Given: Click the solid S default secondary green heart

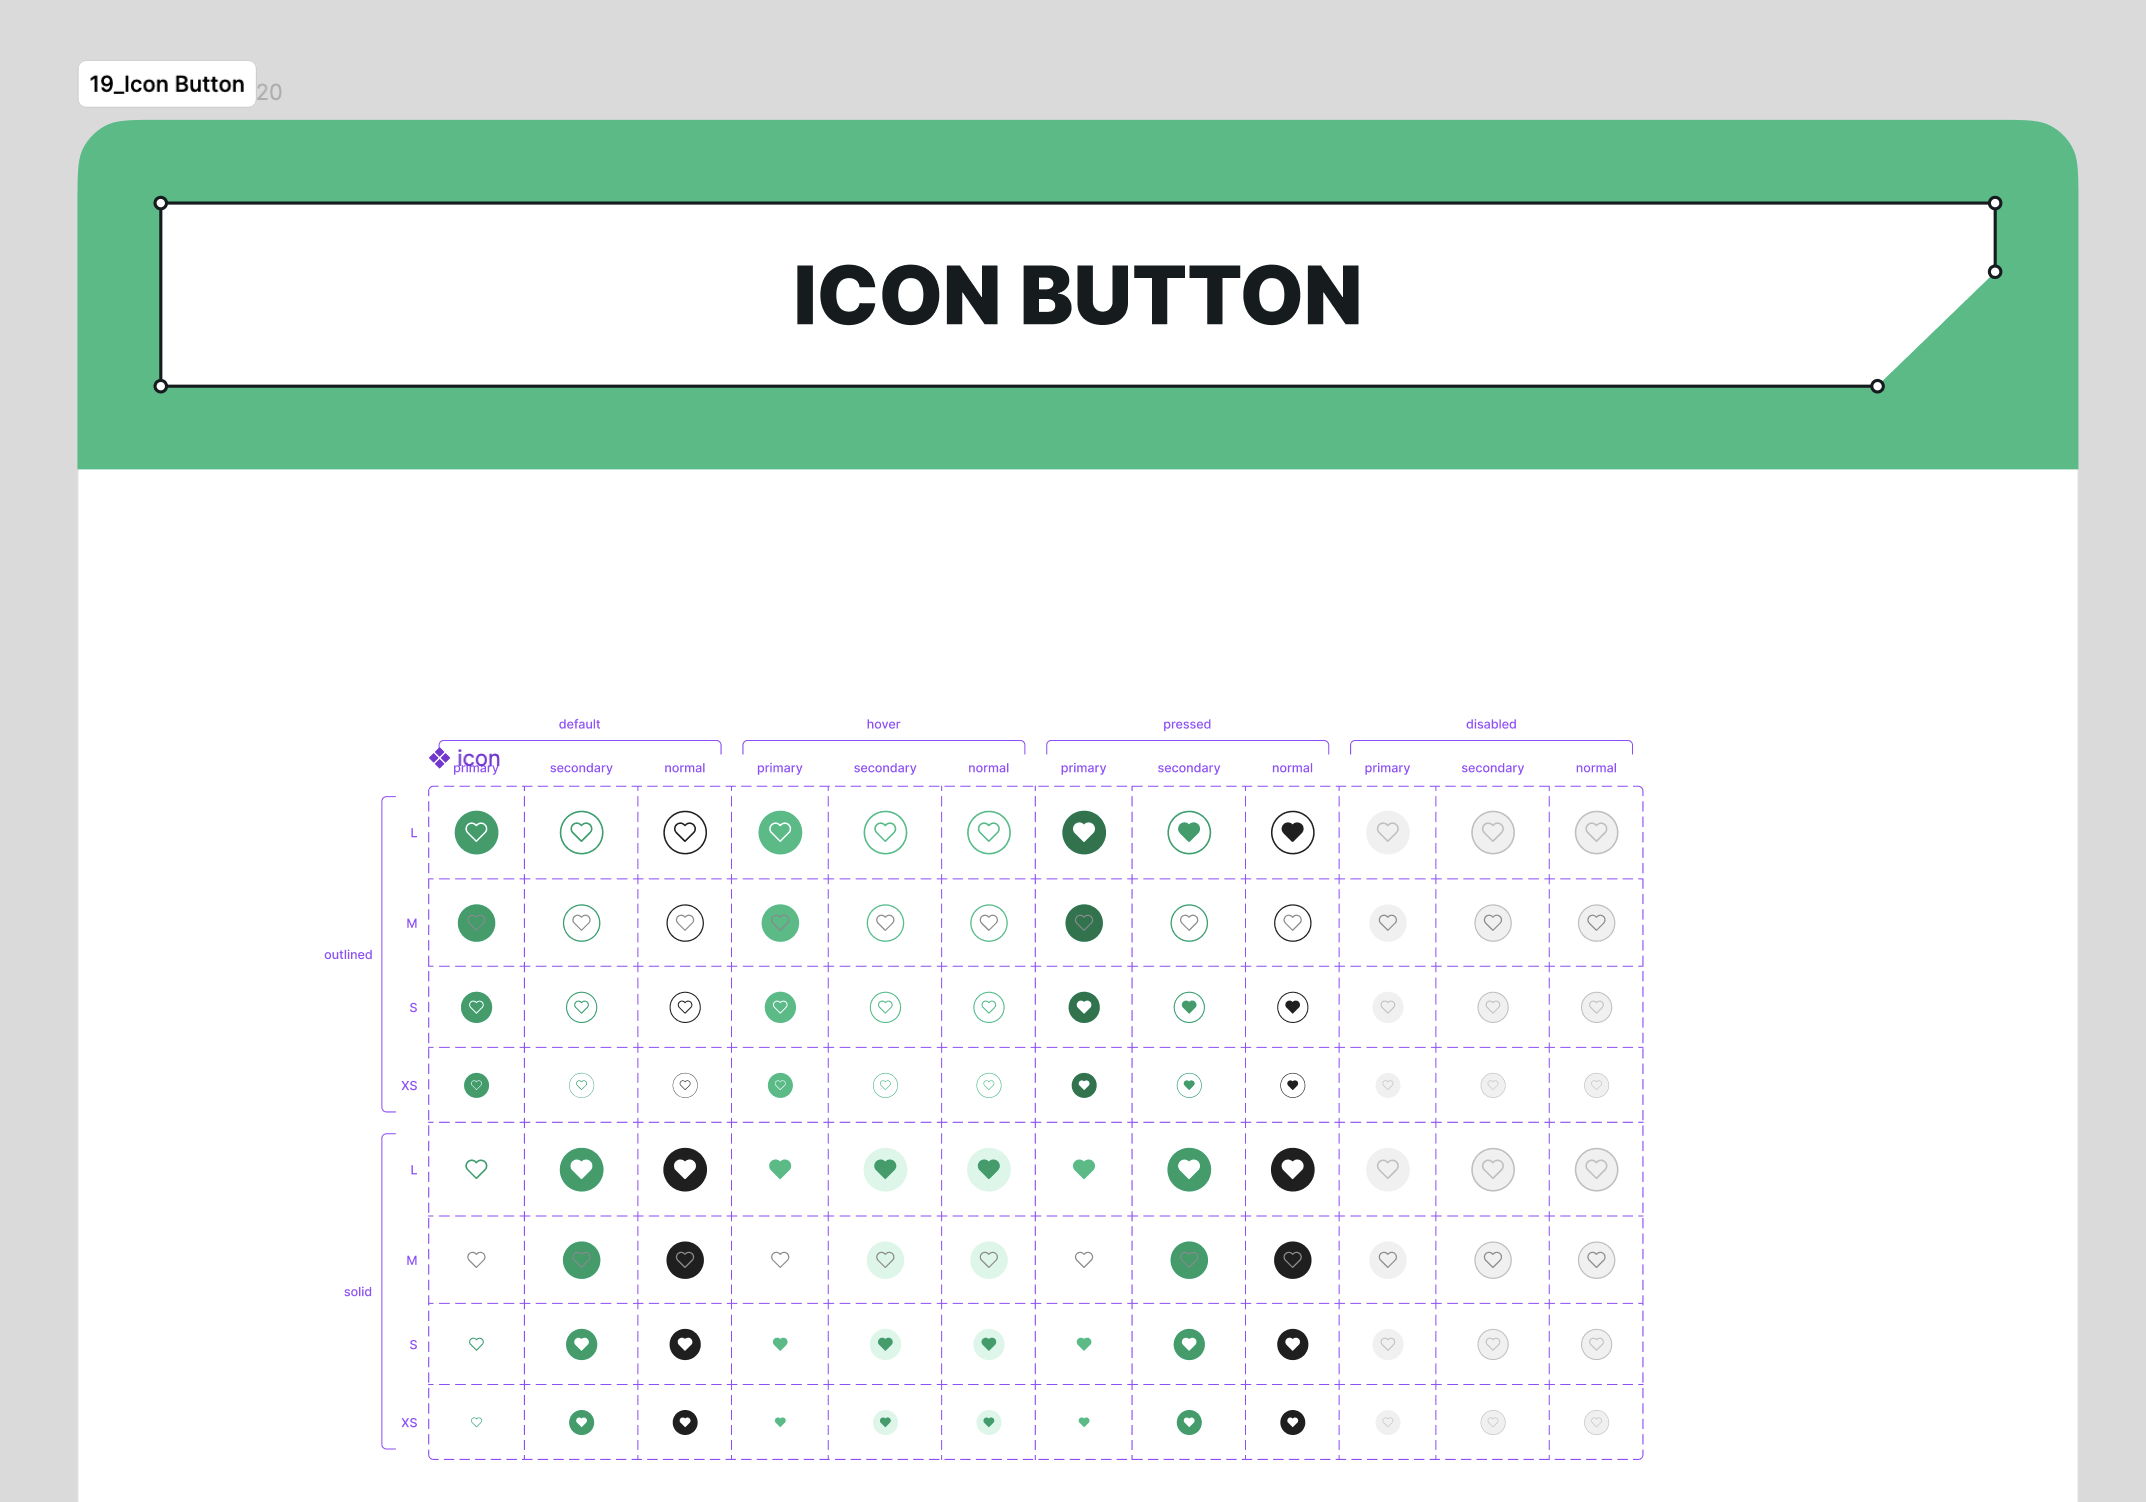Looking at the screenshot, I should pyautogui.click(x=581, y=1344).
